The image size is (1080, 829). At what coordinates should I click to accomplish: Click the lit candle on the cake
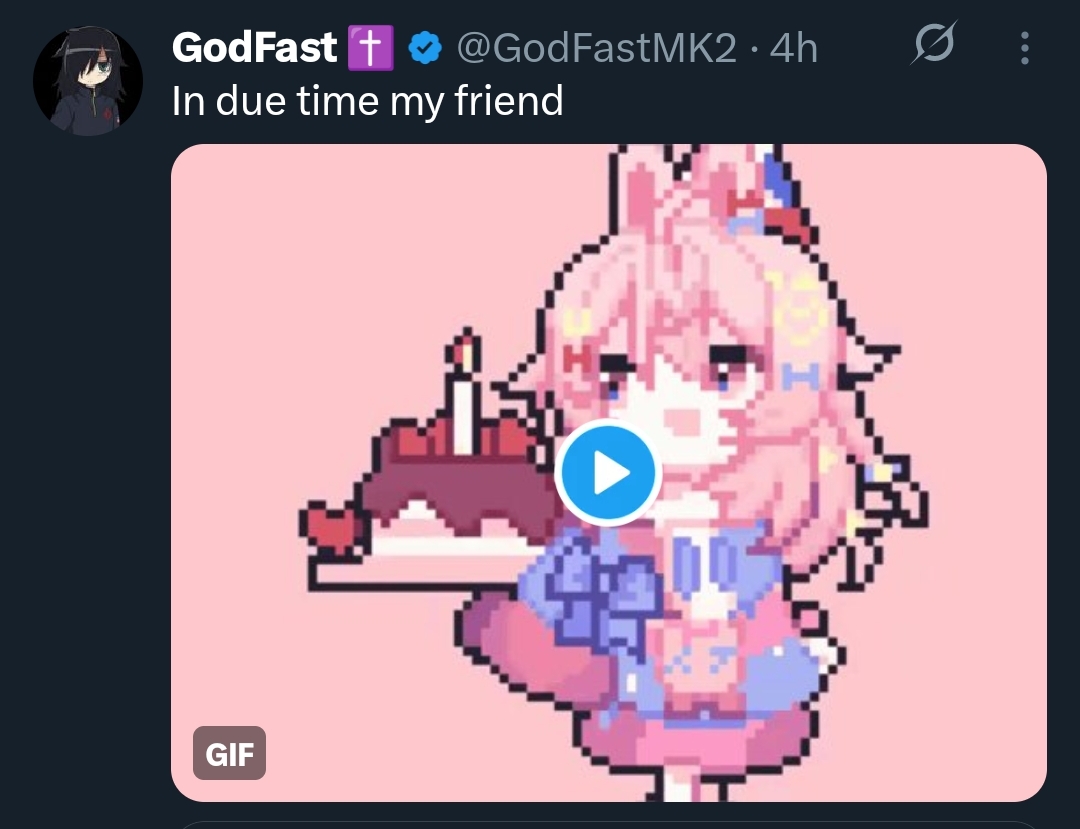point(464,392)
